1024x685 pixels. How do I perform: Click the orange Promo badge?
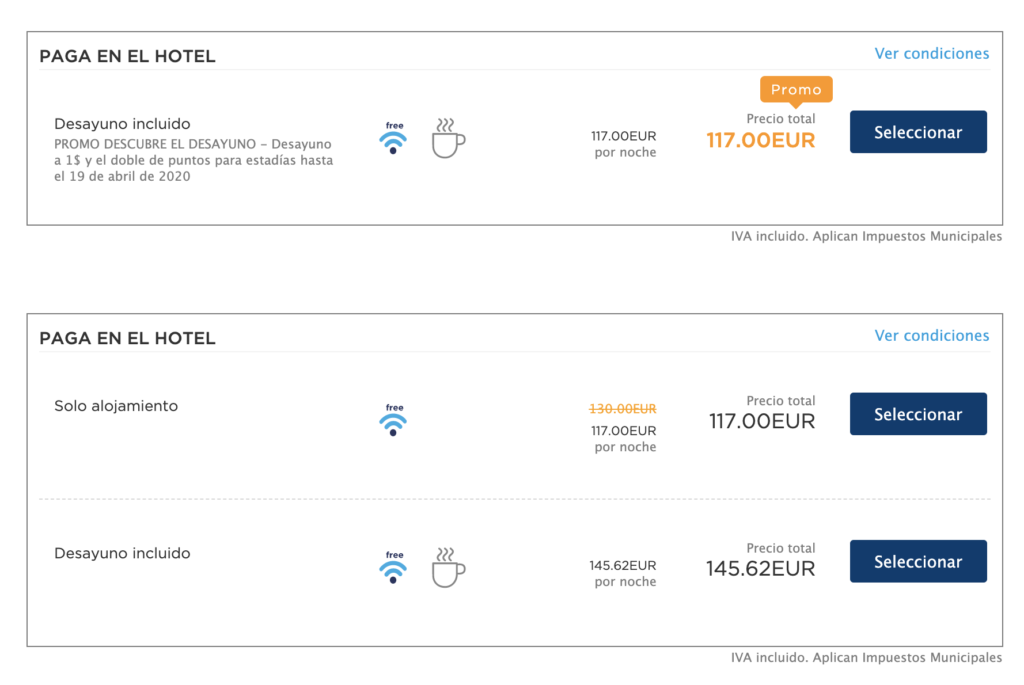(796, 90)
